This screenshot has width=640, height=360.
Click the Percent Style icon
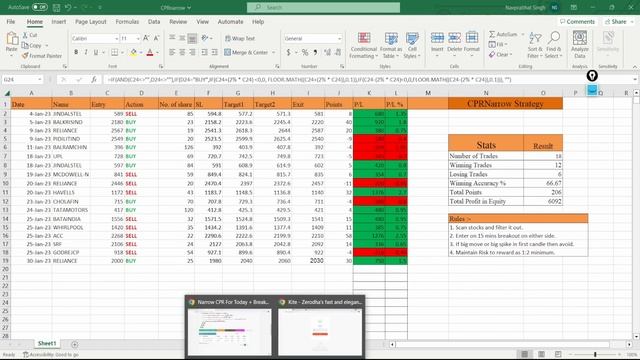tap(305, 52)
